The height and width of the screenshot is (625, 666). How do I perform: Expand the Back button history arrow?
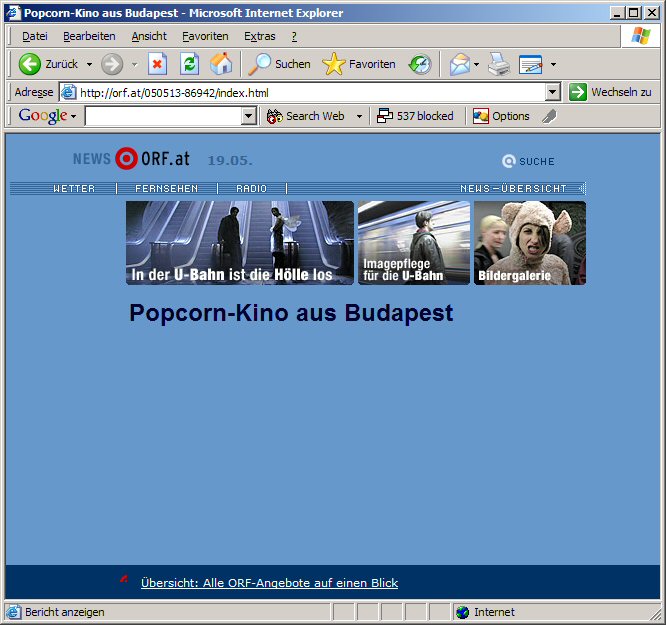pos(89,64)
